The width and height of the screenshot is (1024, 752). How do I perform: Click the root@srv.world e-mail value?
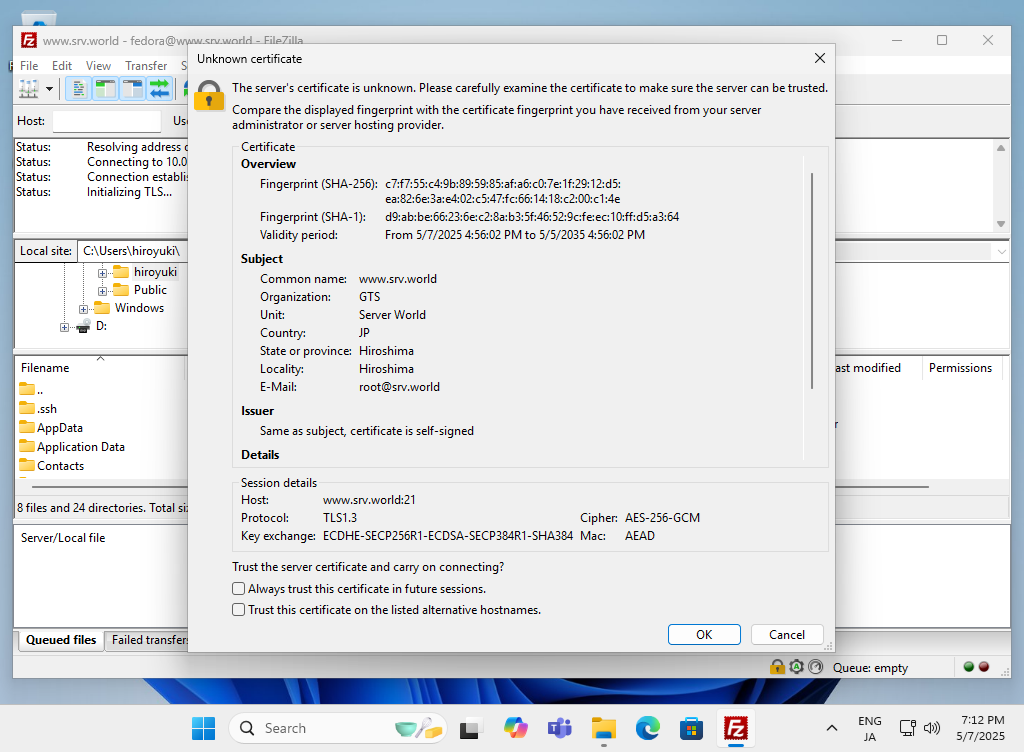click(x=399, y=387)
